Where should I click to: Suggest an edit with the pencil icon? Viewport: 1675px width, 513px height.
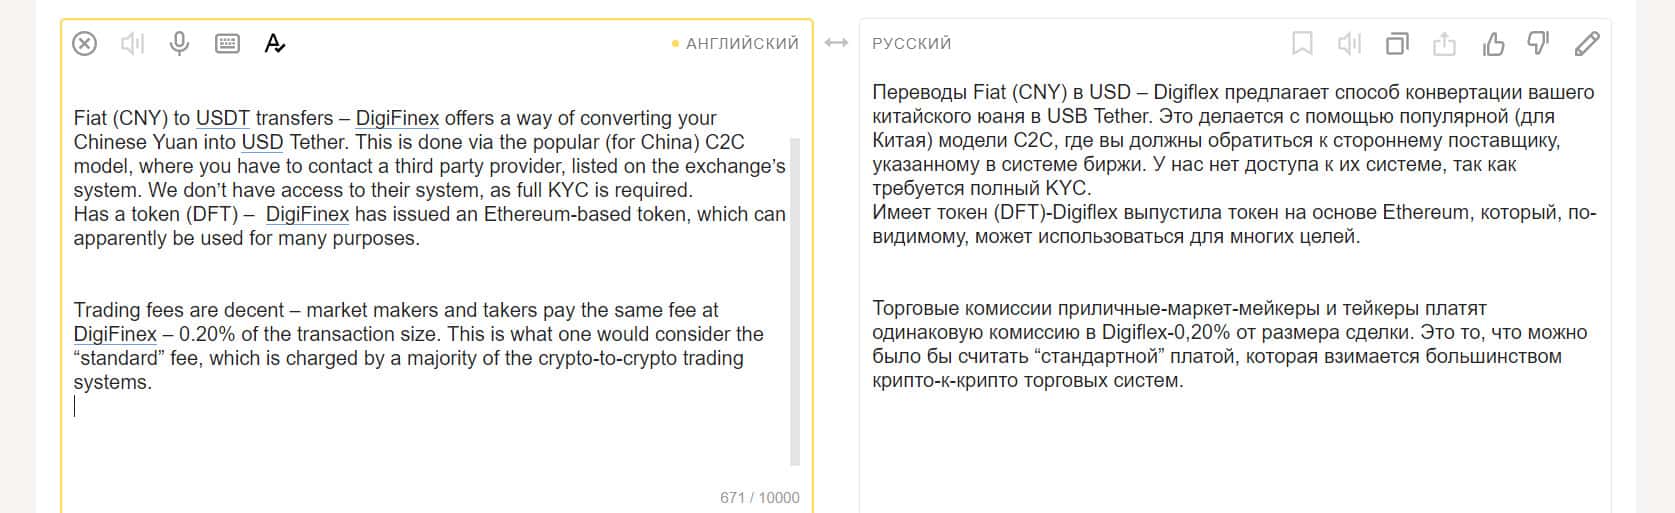coord(1587,44)
